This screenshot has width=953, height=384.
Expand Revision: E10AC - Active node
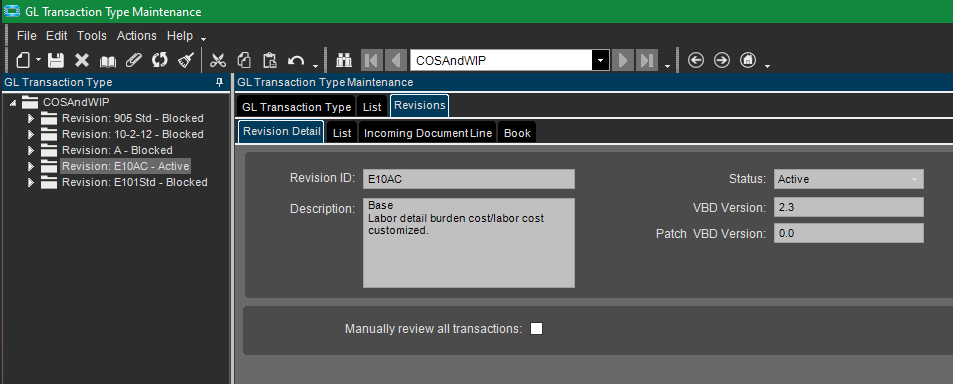click(31, 166)
